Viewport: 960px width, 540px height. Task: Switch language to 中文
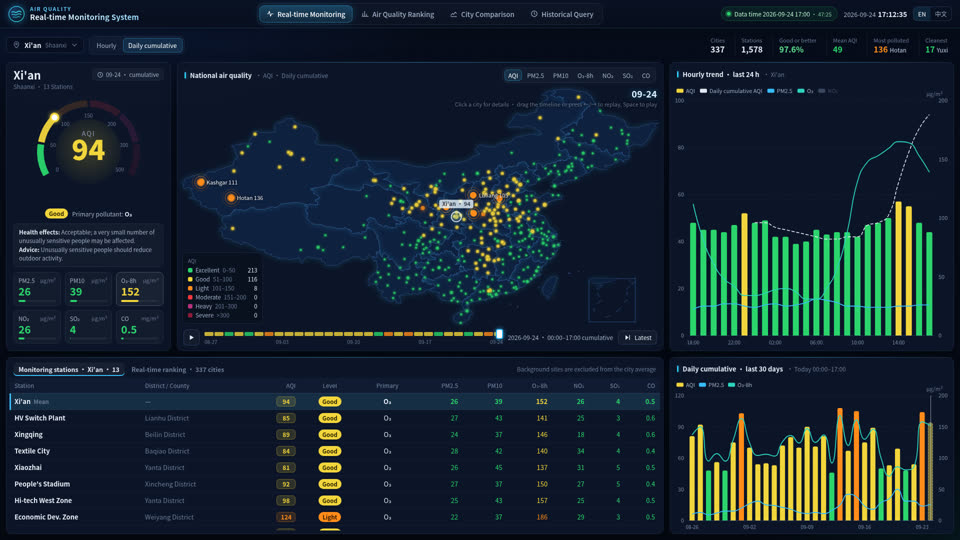click(x=940, y=14)
